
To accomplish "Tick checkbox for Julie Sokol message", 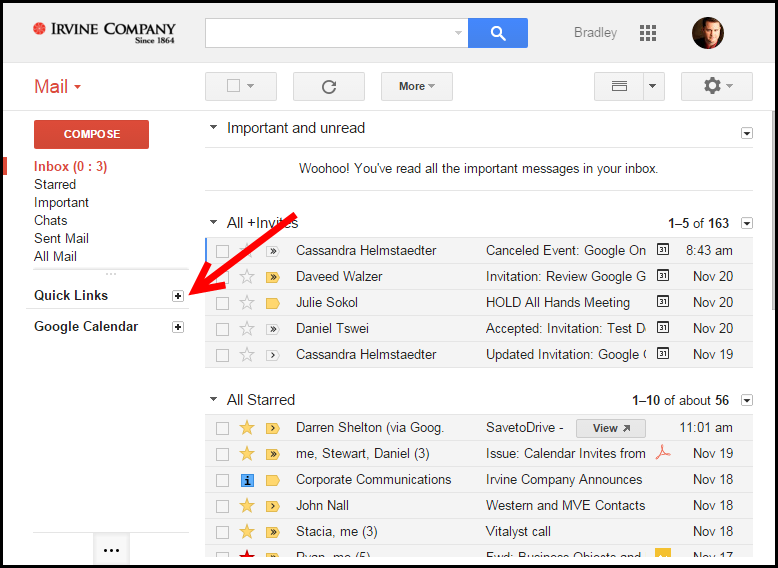I will click(x=222, y=303).
